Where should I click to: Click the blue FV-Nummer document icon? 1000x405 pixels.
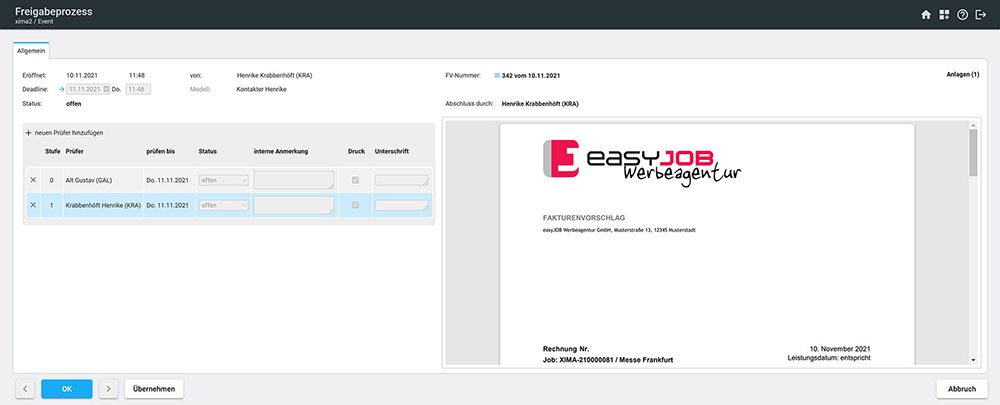pyautogui.click(x=497, y=75)
